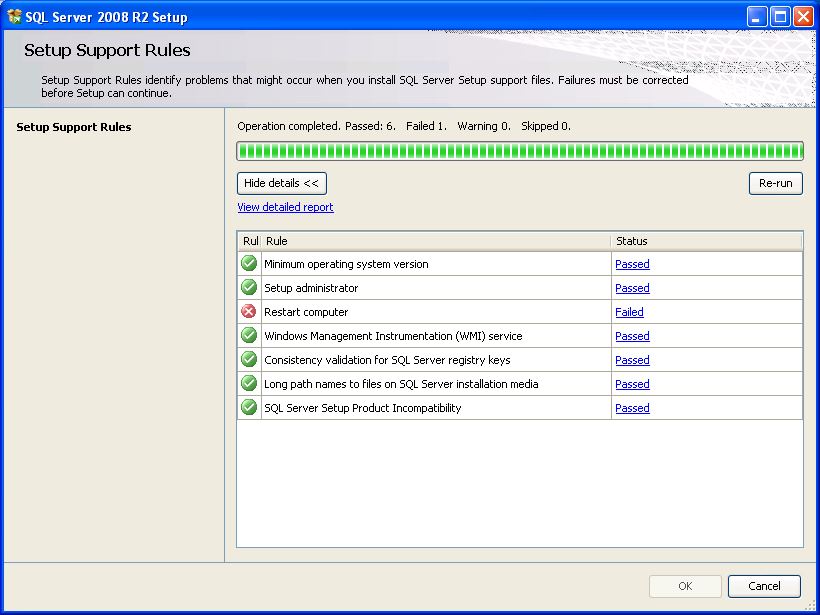Screen dimensions: 820x615
Task: Click the green operation progress bar
Action: 519,151
